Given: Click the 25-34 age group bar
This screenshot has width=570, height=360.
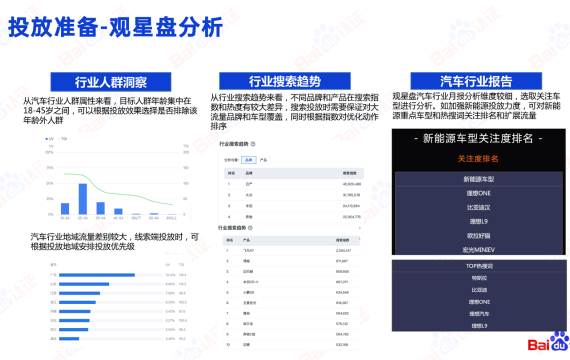Looking at the screenshot, I should pyautogui.click(x=83, y=199).
